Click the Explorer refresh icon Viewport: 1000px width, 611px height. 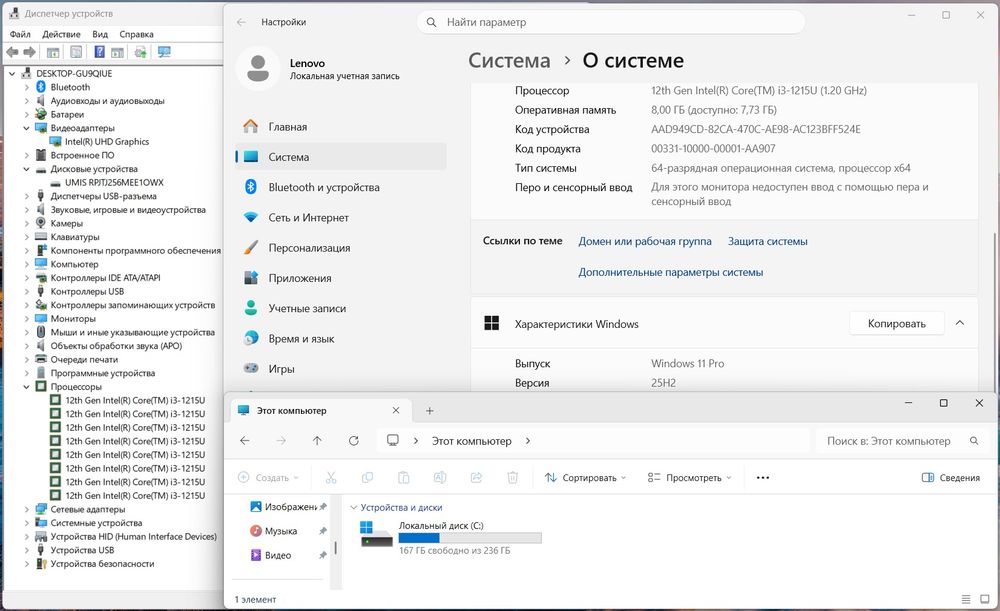(x=354, y=441)
